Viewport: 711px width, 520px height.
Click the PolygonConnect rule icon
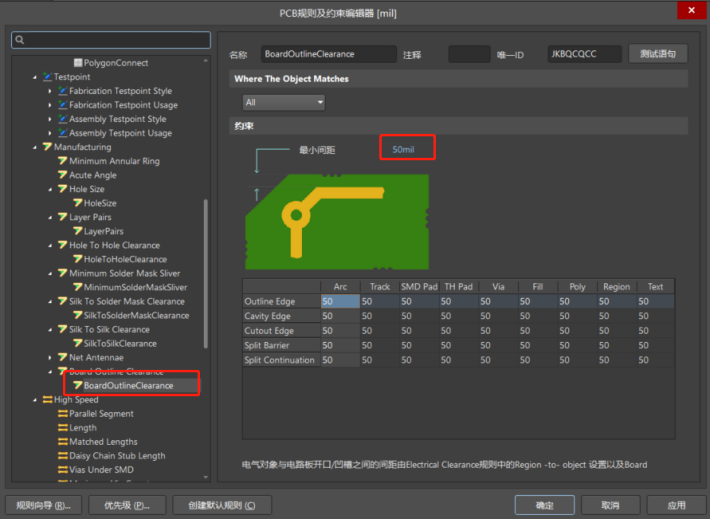tap(77, 63)
